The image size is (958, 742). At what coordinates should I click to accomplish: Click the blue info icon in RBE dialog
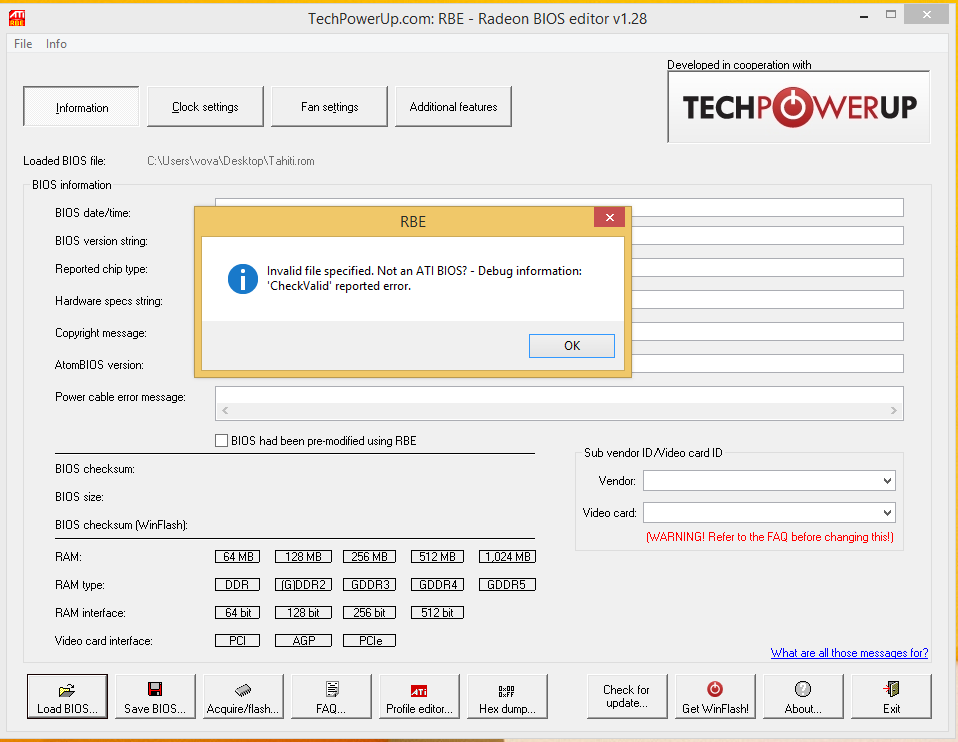[243, 279]
